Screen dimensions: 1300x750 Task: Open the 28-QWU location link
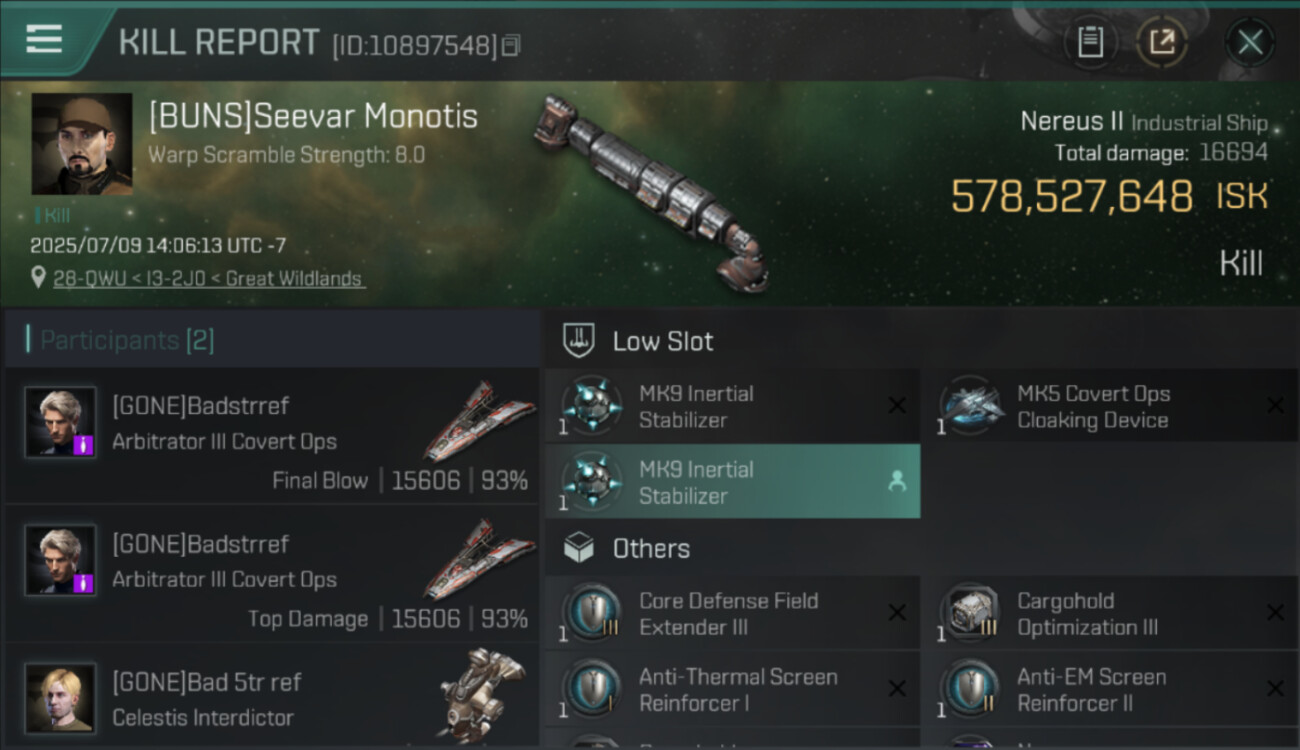tap(208, 279)
